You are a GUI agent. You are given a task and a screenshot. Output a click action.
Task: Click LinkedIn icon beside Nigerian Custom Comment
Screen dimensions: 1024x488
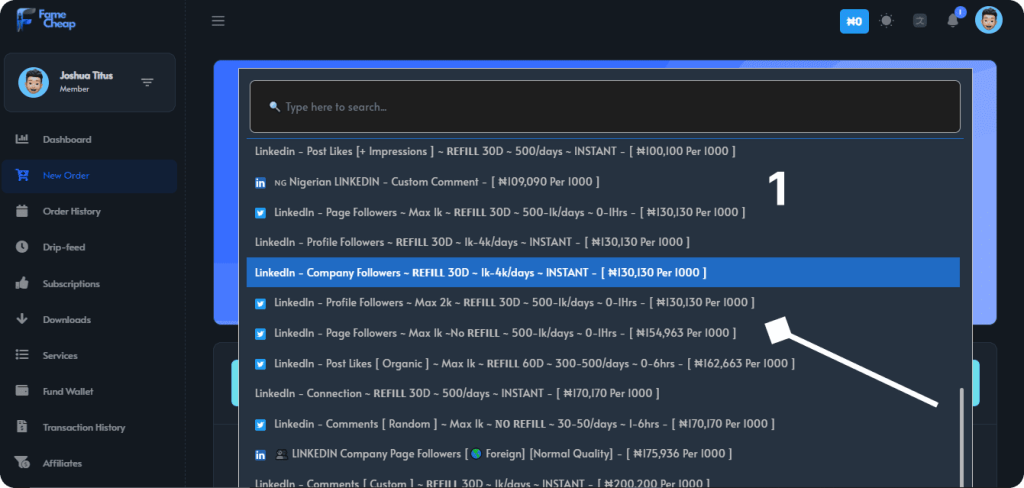coord(261,183)
